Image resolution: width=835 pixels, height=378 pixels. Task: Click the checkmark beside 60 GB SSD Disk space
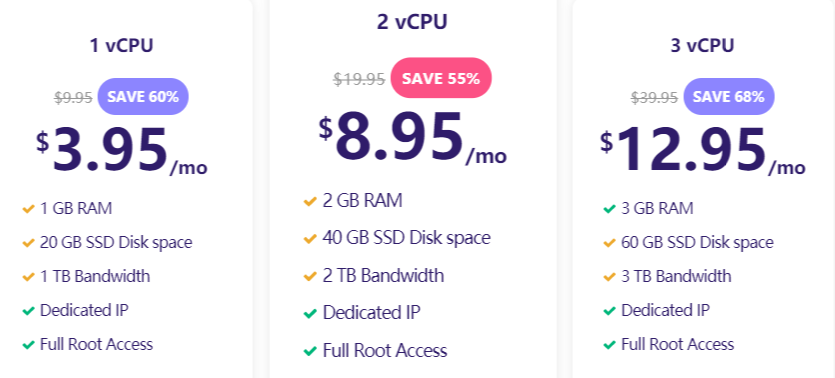[609, 243]
